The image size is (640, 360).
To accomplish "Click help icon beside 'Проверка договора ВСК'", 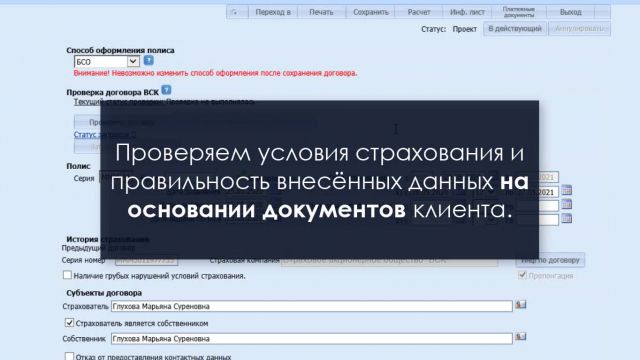I will [166, 90].
